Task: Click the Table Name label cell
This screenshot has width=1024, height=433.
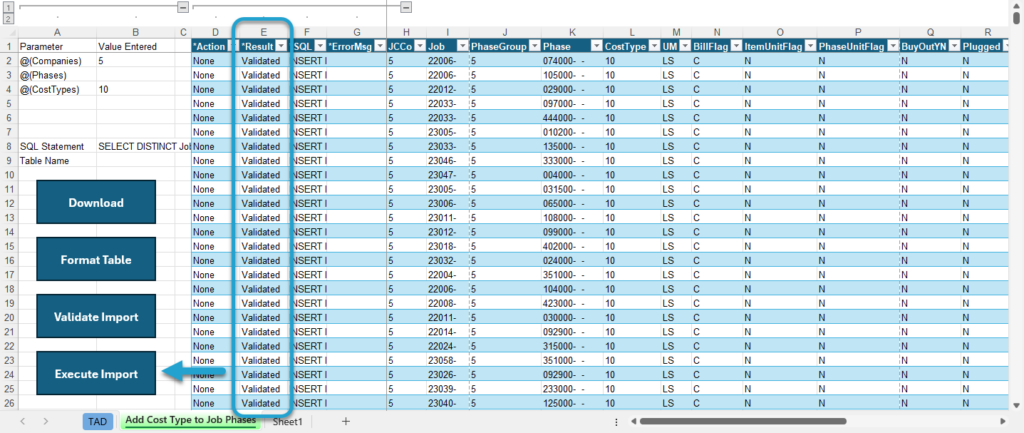Action: tap(57, 161)
